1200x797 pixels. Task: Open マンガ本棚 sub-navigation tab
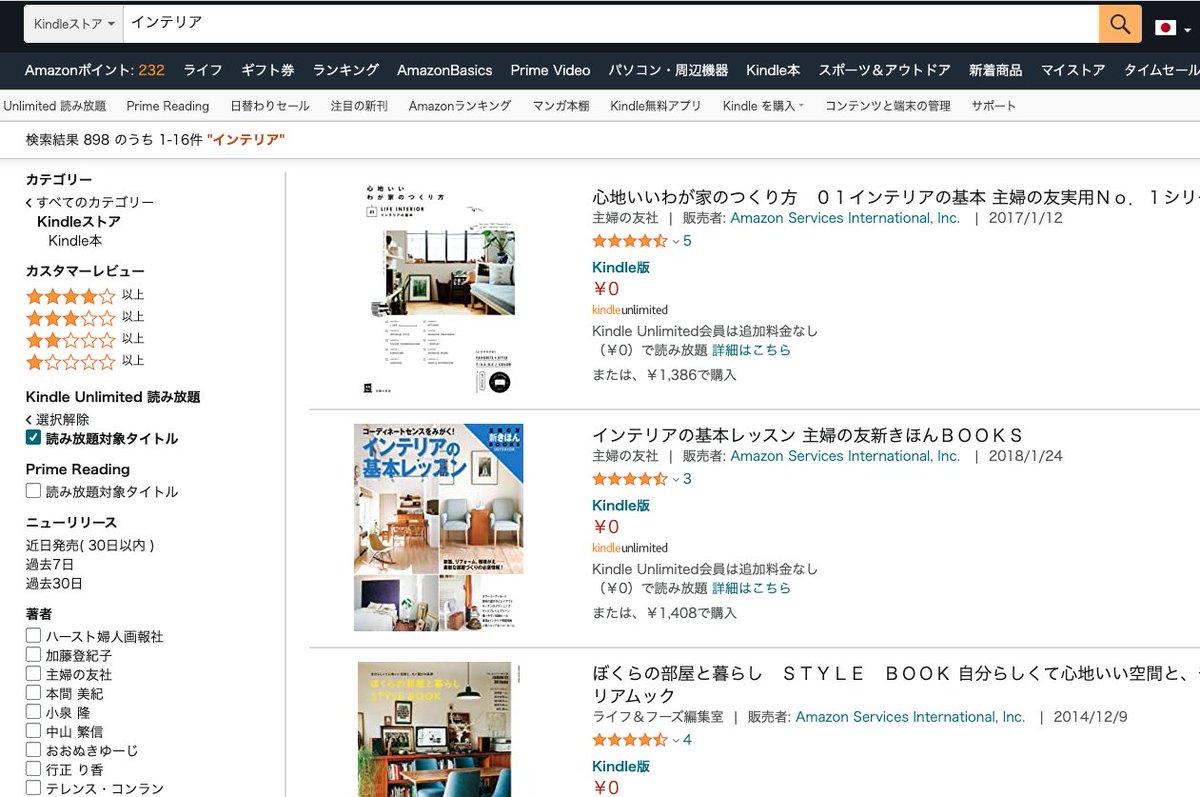[x=561, y=106]
